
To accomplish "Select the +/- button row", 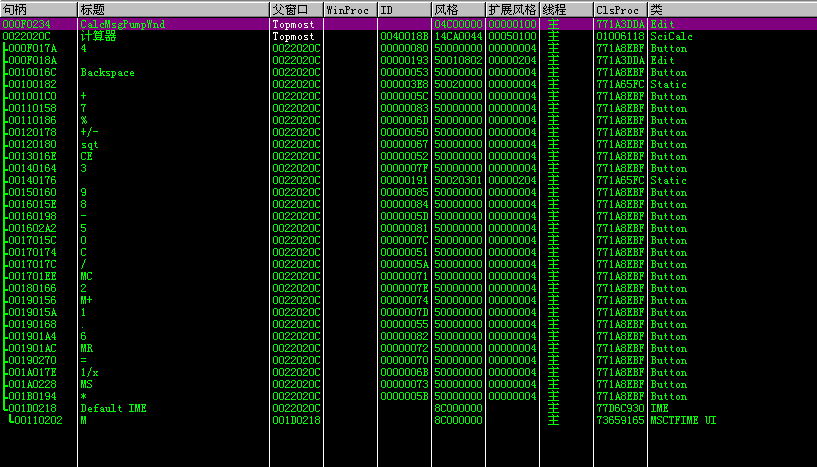I will (90, 132).
